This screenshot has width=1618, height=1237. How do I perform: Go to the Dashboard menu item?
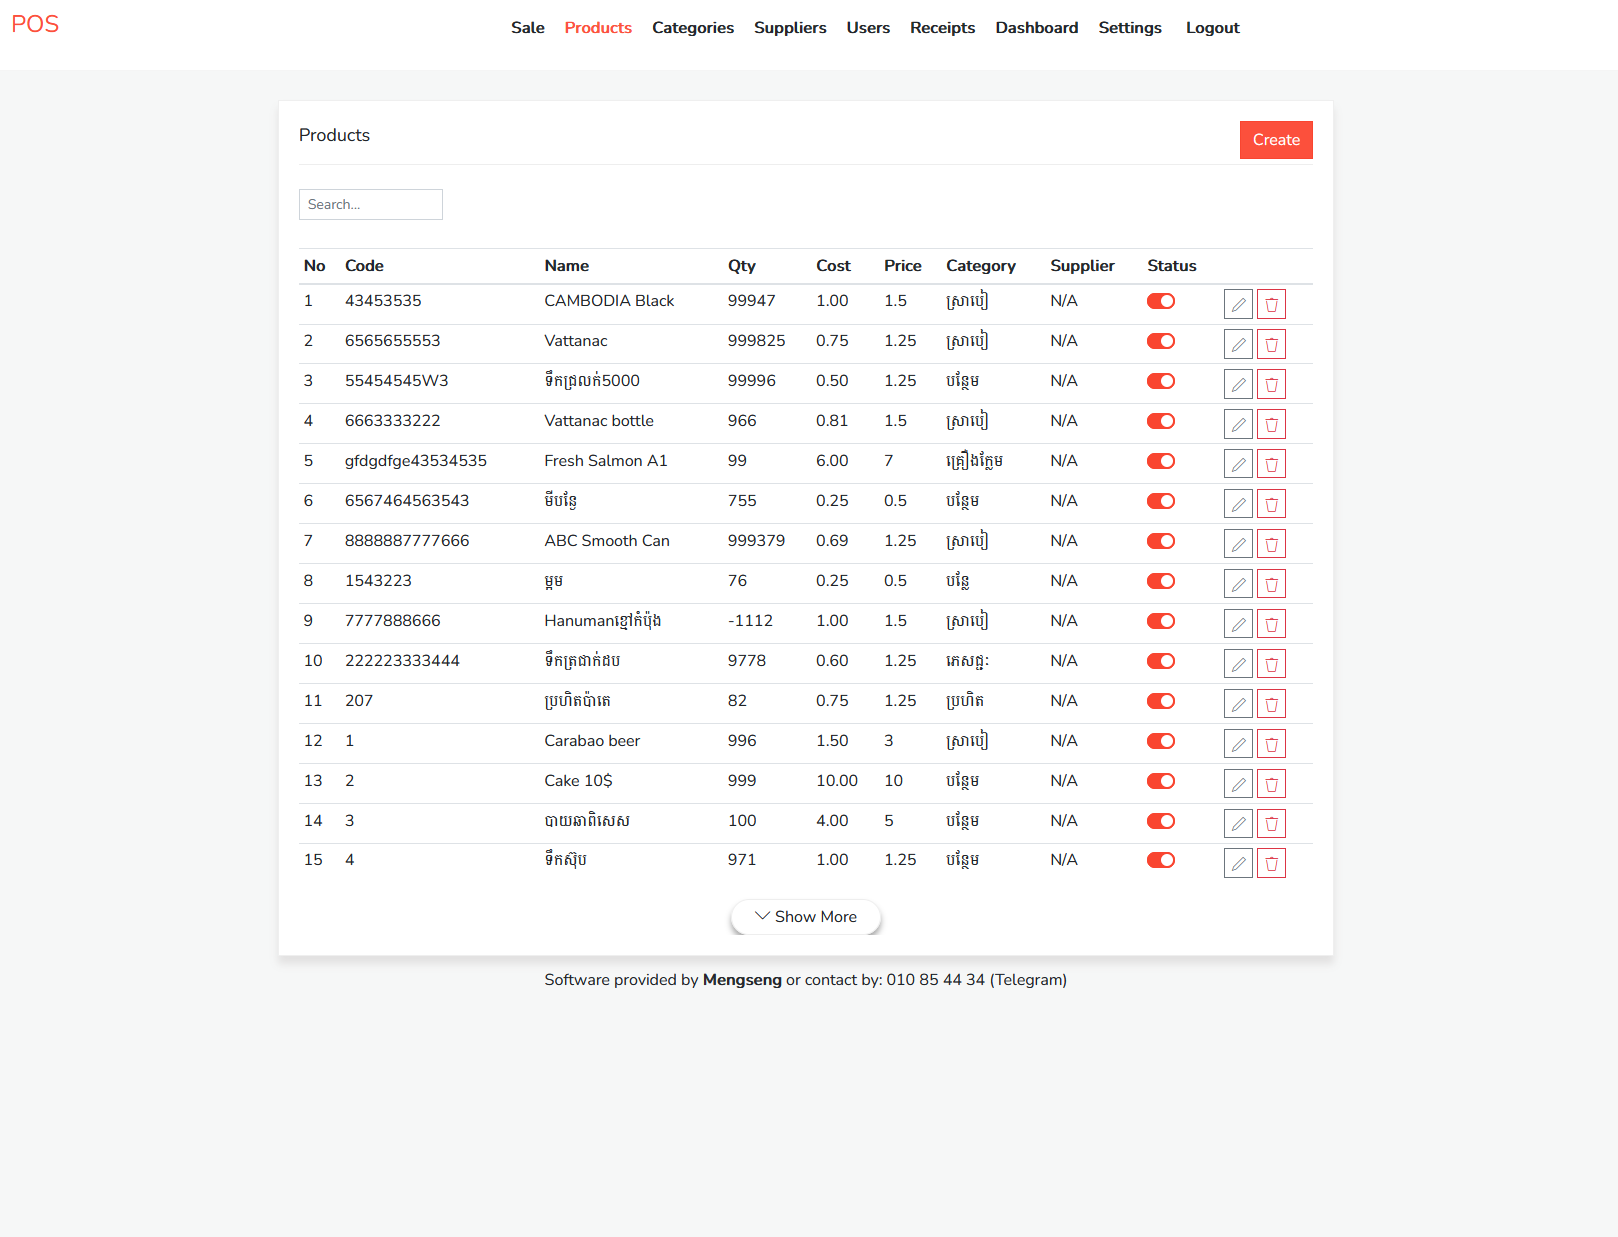pyautogui.click(x=1036, y=28)
